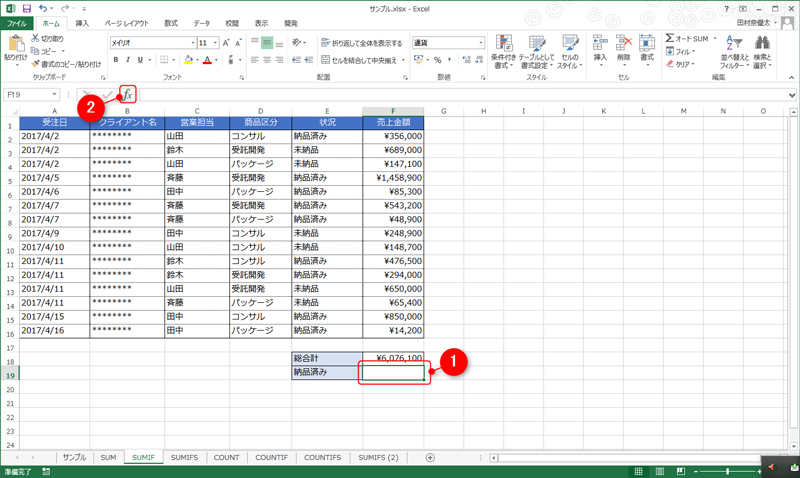Switch to the View (表示) ribbon tab

tap(261, 23)
